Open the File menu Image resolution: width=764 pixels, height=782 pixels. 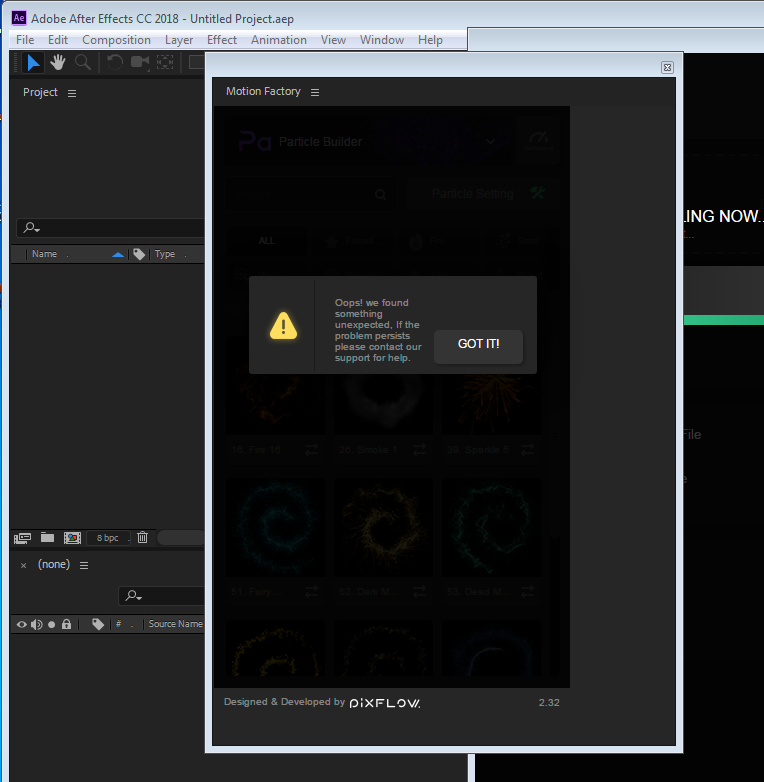click(x=25, y=40)
